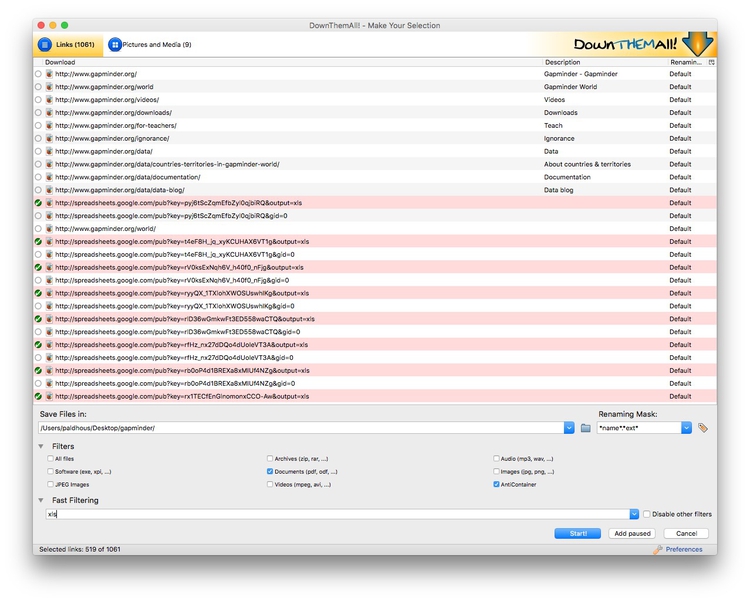
Task: Check the JPEG Images filter
Action: [50, 484]
